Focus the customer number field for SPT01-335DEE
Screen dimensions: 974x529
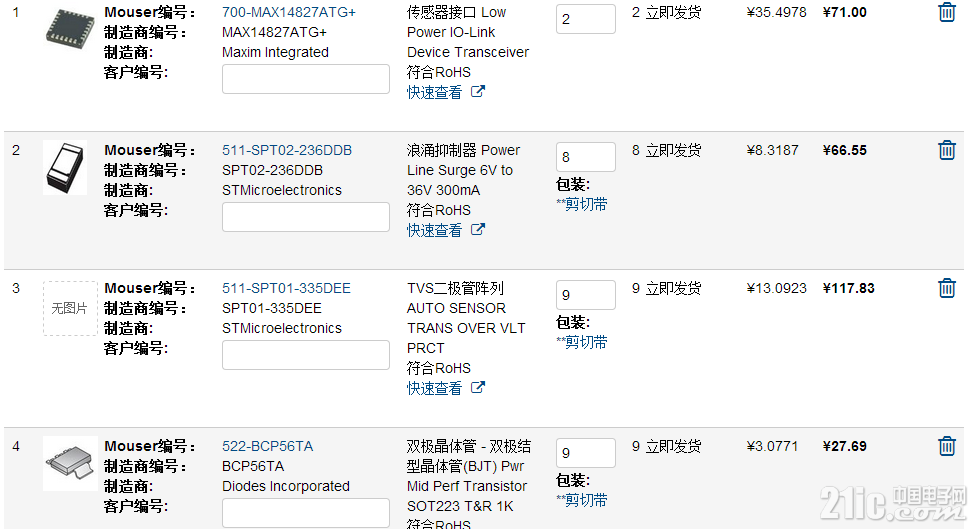tap(306, 355)
